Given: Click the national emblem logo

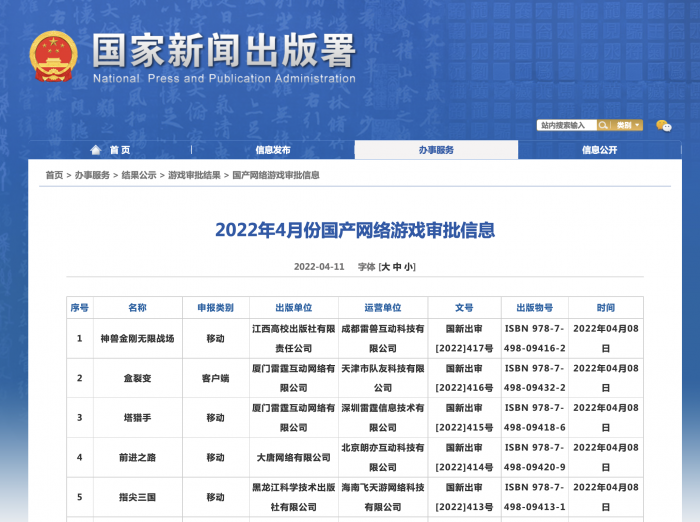Looking at the screenshot, I should click(52, 57).
